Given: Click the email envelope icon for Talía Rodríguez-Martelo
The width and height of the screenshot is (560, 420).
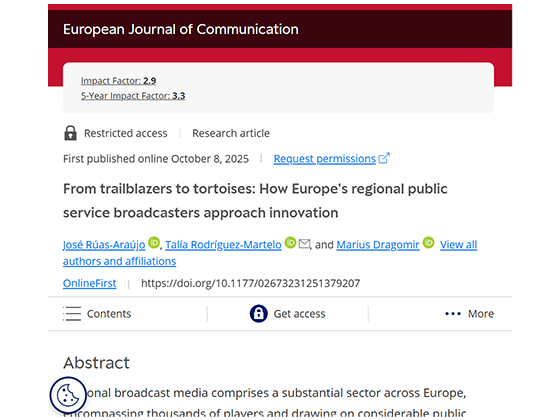Looking at the screenshot, I should (x=304, y=244).
